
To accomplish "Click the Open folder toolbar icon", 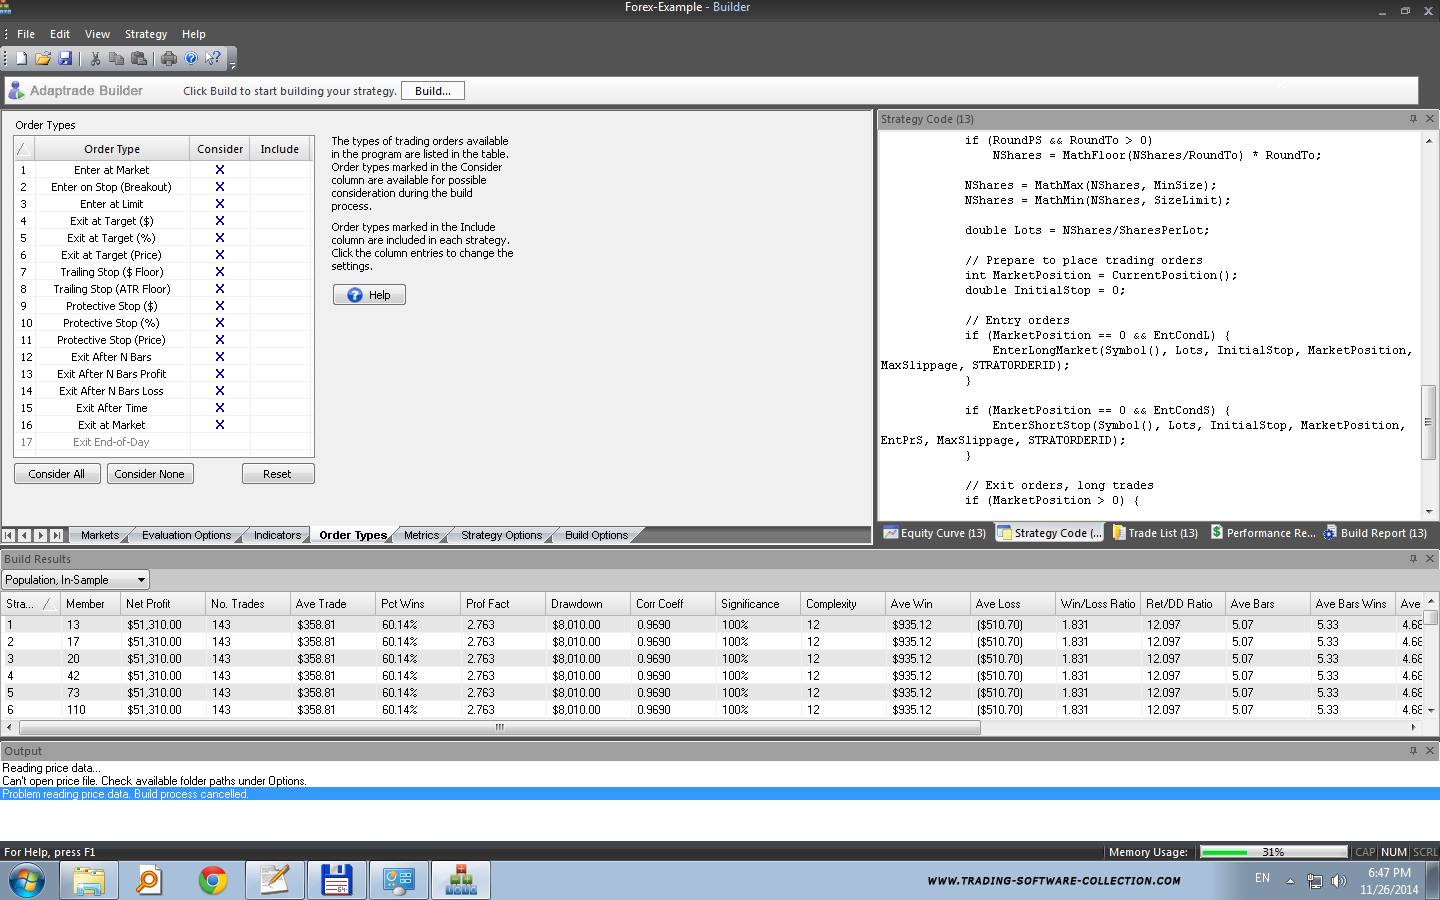I will coord(43,59).
